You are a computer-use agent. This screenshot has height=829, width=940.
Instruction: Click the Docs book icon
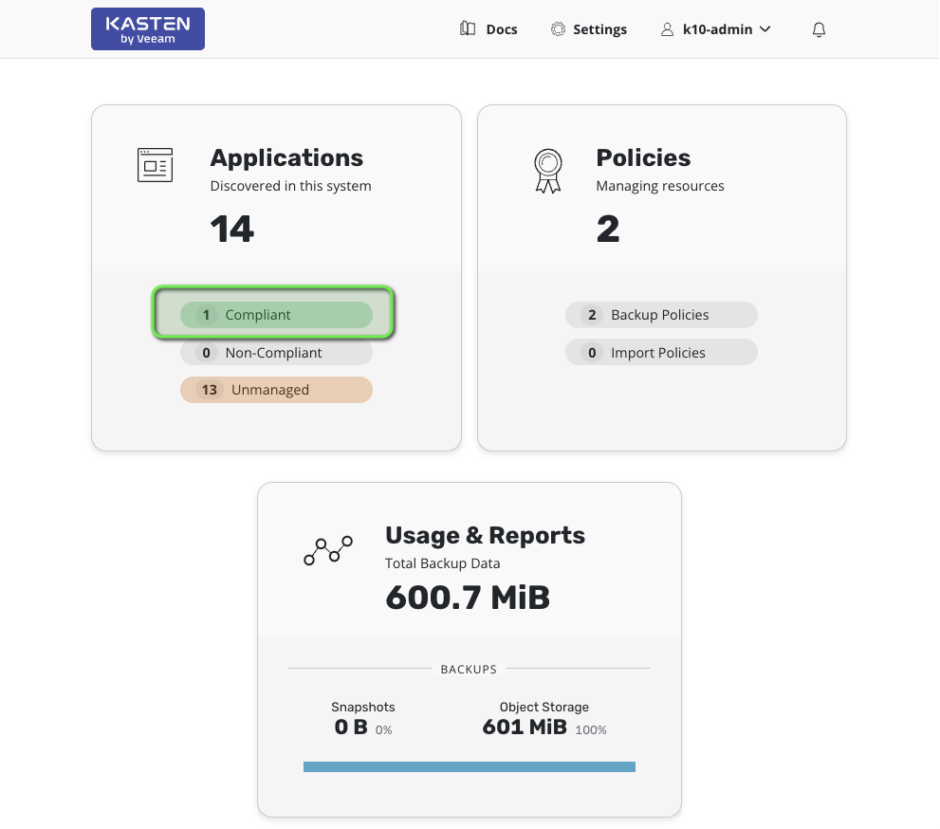(x=468, y=29)
